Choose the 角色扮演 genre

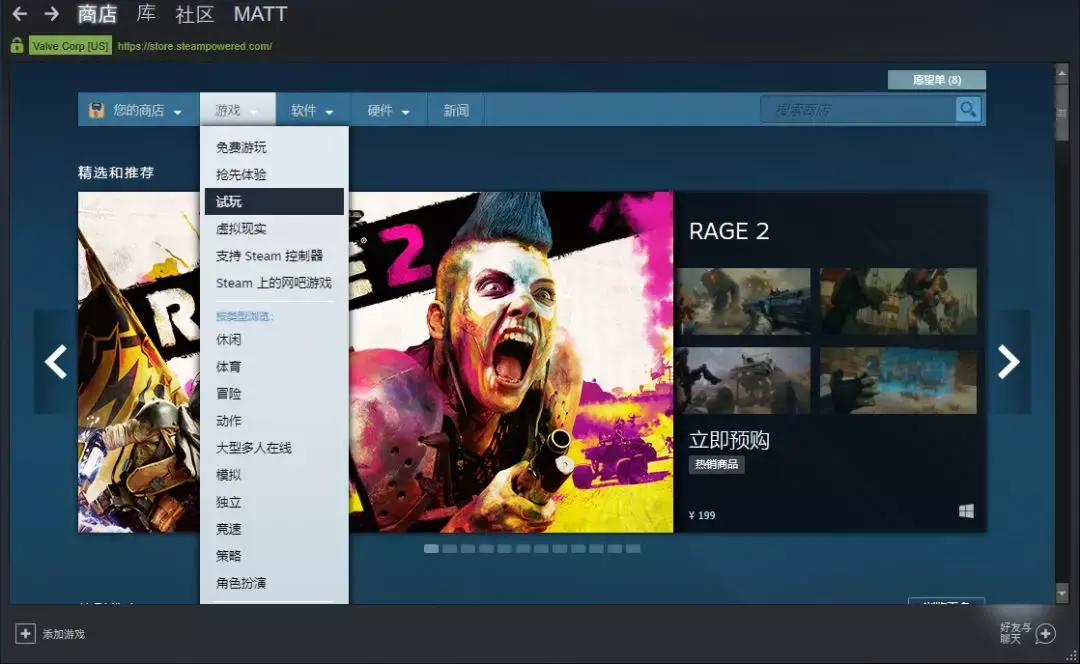[241, 583]
